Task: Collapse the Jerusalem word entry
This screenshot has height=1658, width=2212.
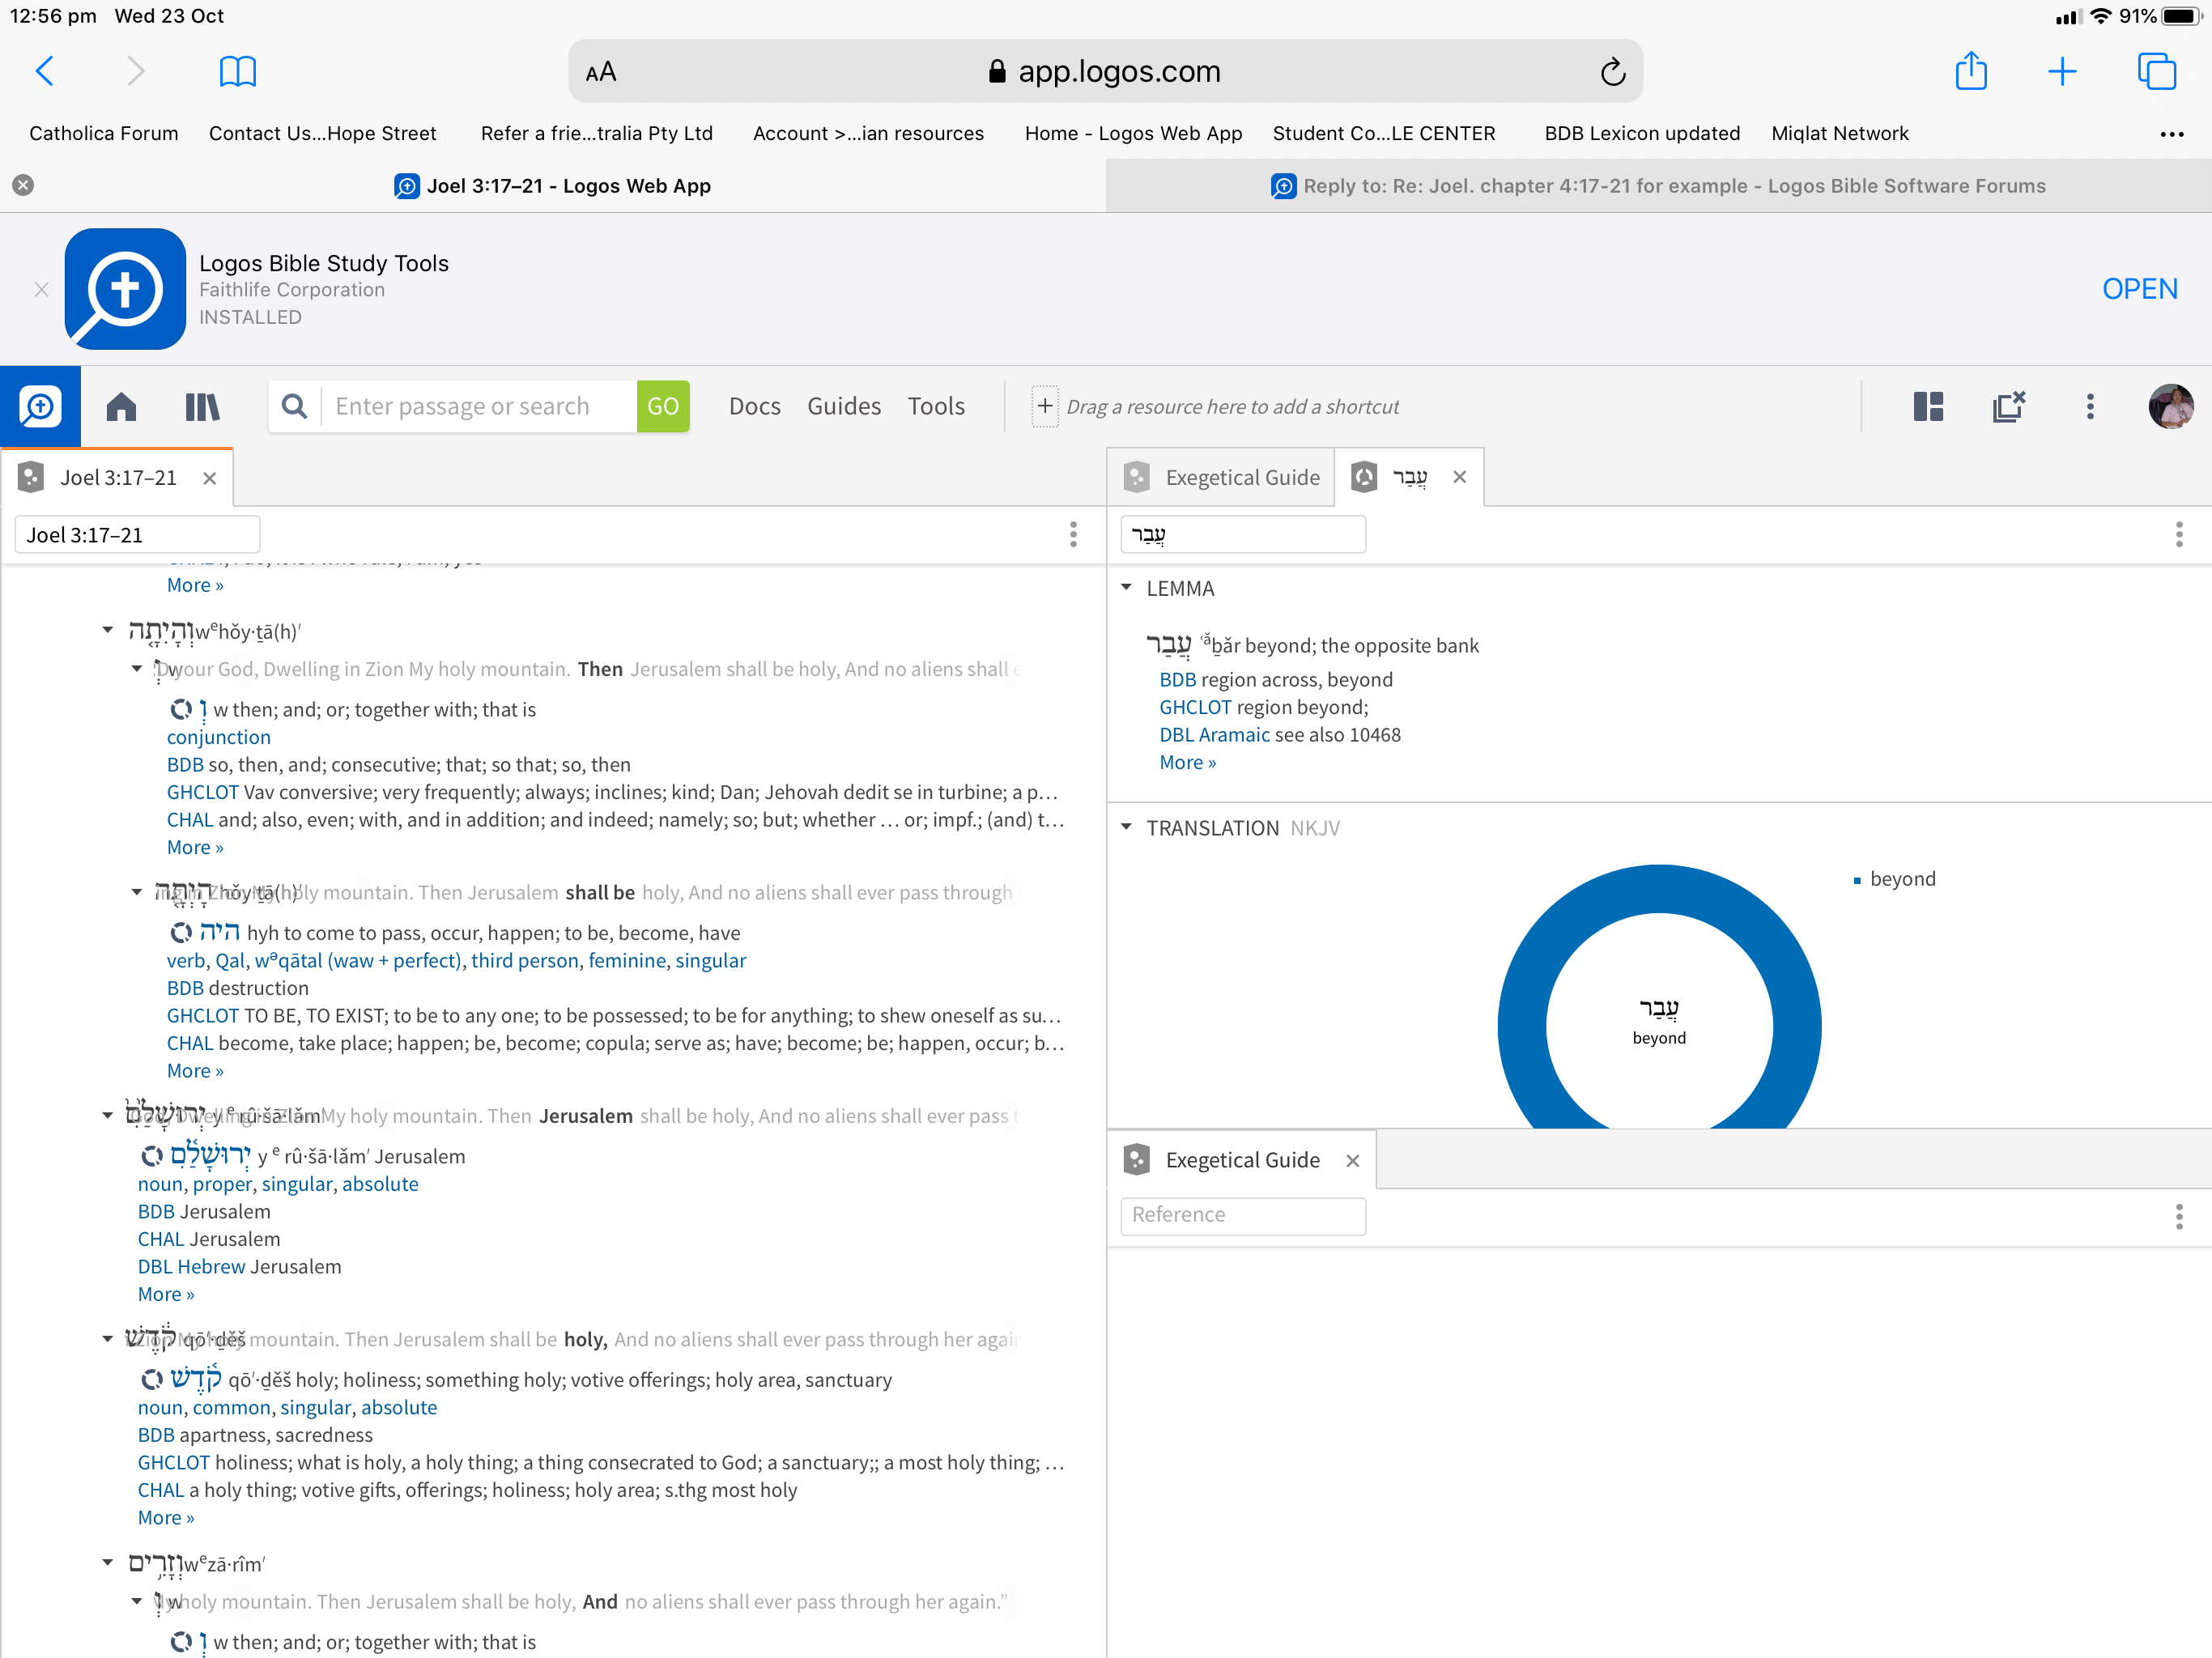Action: (x=107, y=1115)
